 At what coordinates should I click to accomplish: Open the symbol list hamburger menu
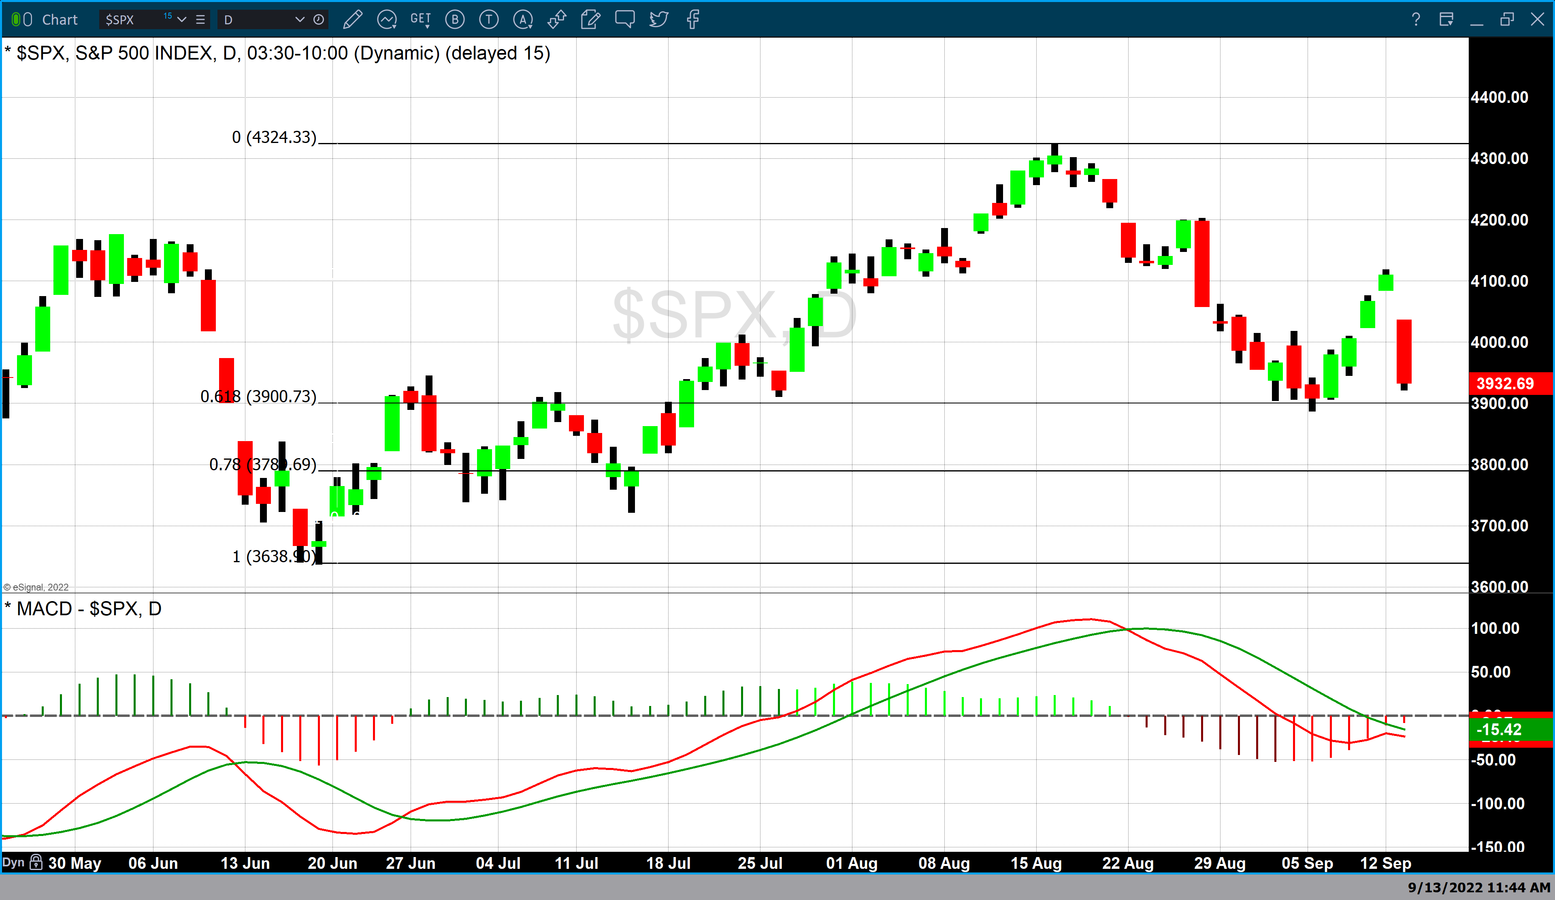200,19
